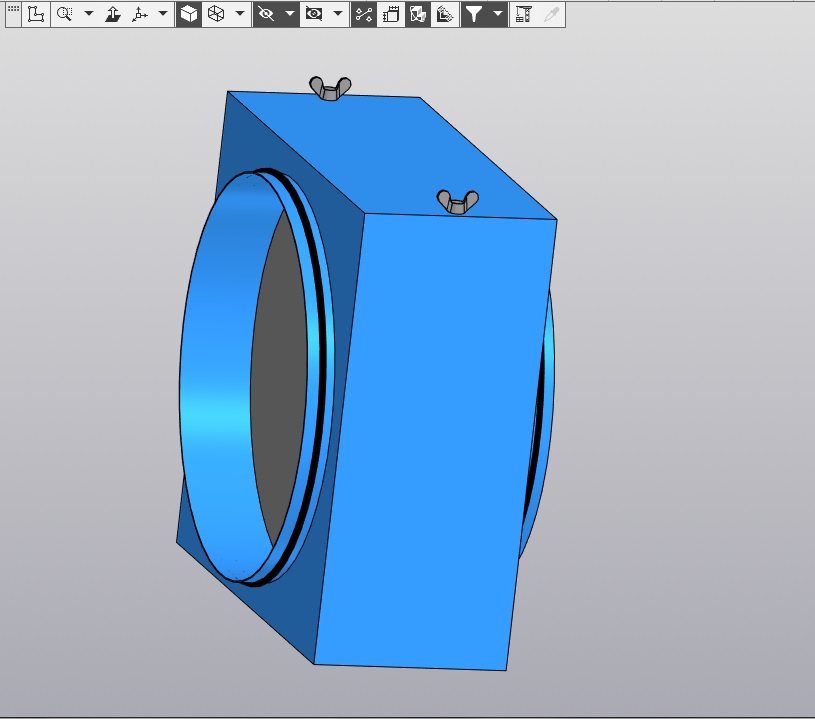Open the crane-shaped properties table icon
This screenshot has height=719, width=815.
pyautogui.click(x=524, y=14)
